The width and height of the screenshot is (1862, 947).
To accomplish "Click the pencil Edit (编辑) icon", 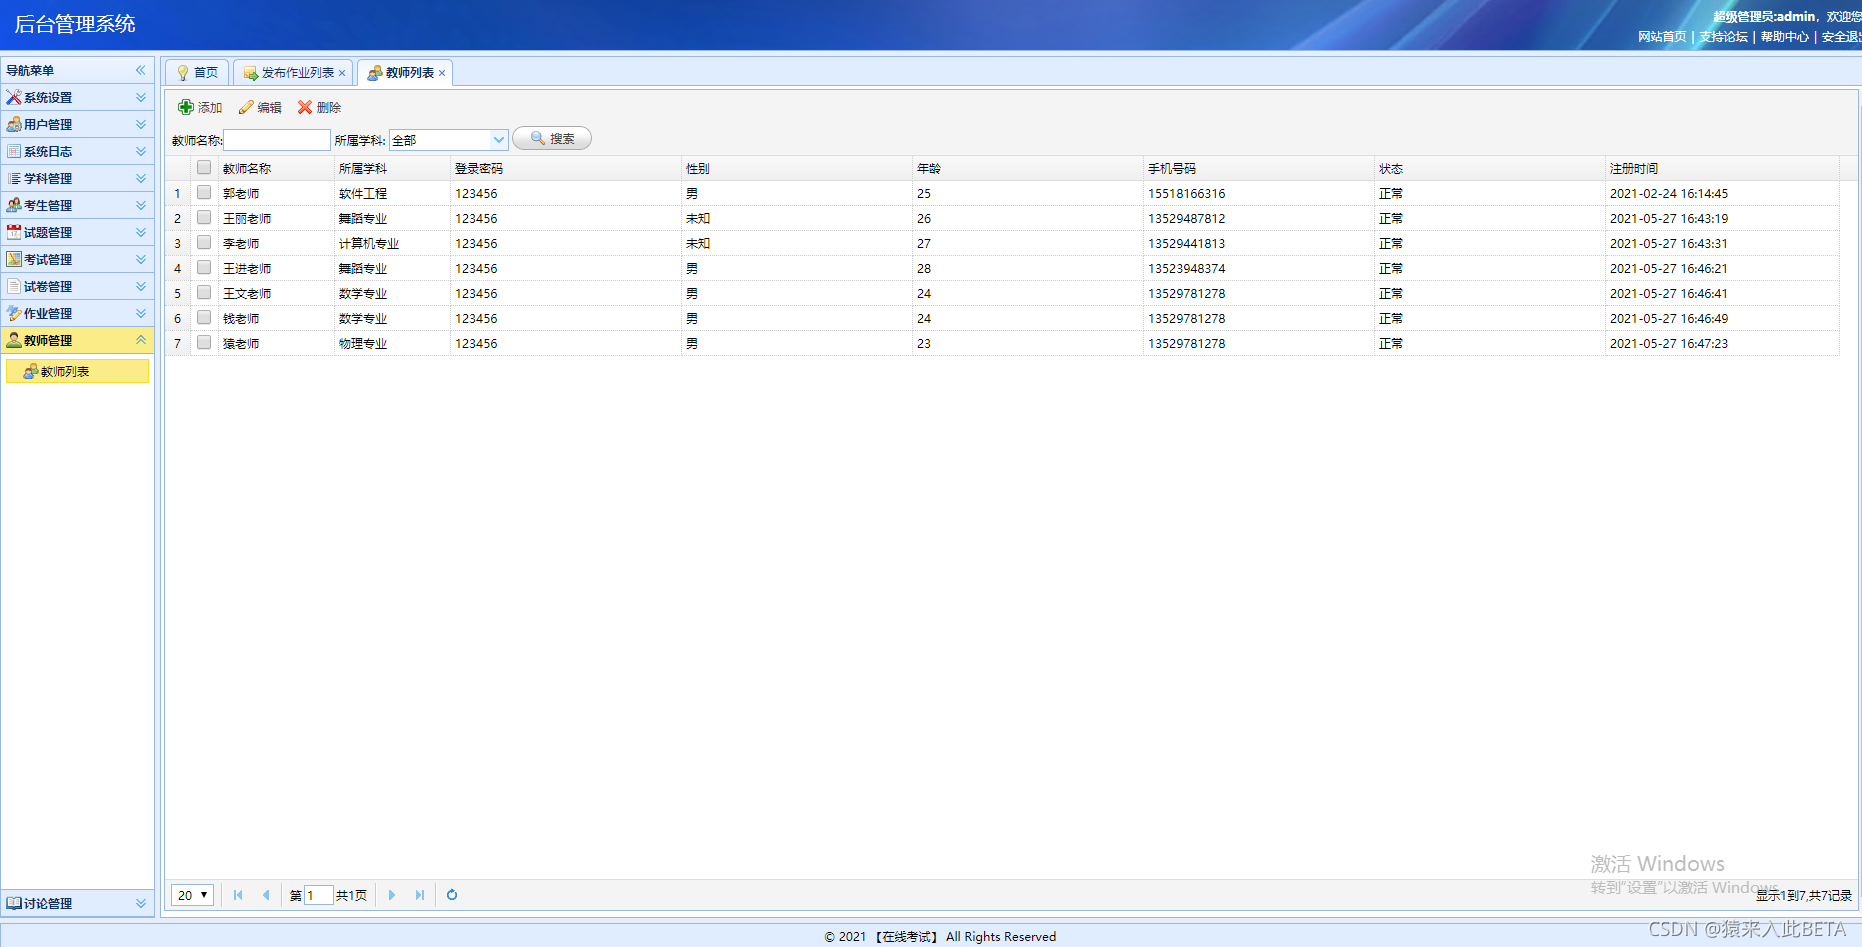I will (x=246, y=107).
